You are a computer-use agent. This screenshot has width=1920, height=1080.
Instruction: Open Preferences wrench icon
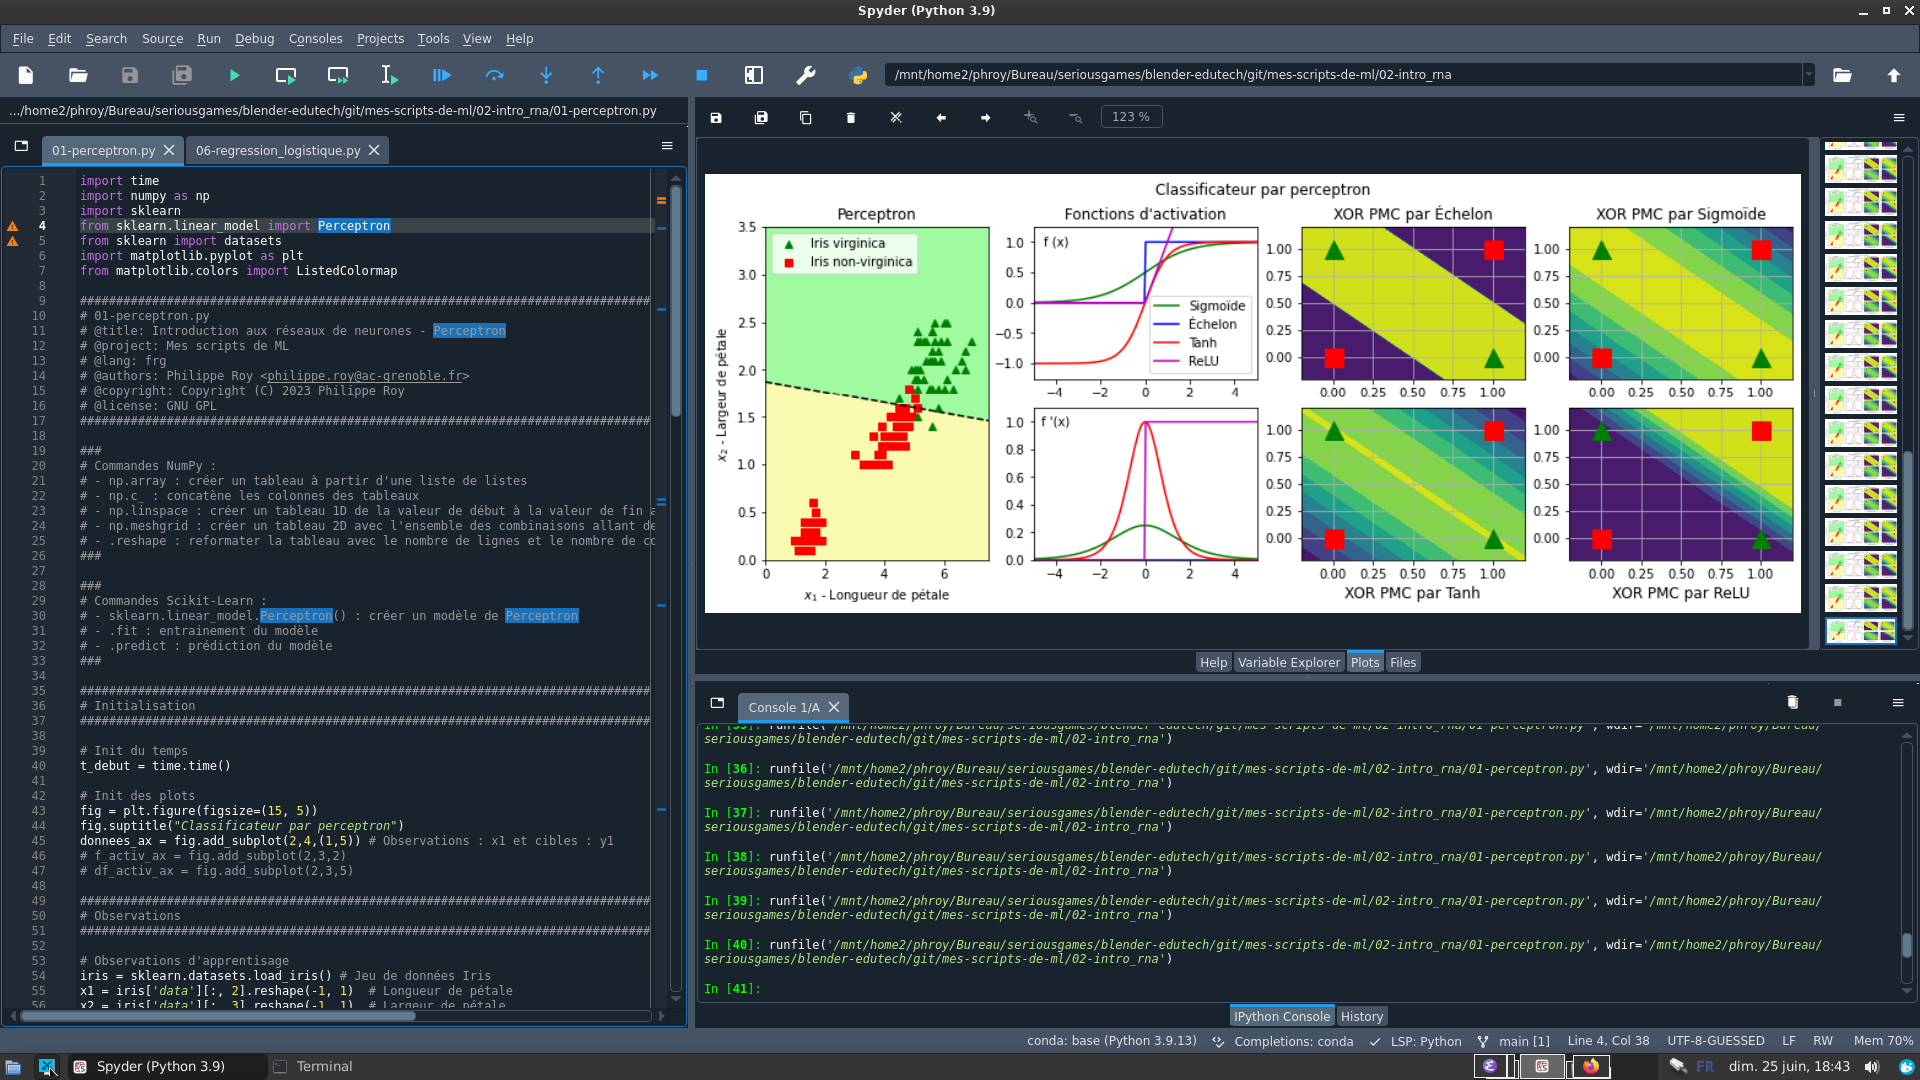click(806, 75)
